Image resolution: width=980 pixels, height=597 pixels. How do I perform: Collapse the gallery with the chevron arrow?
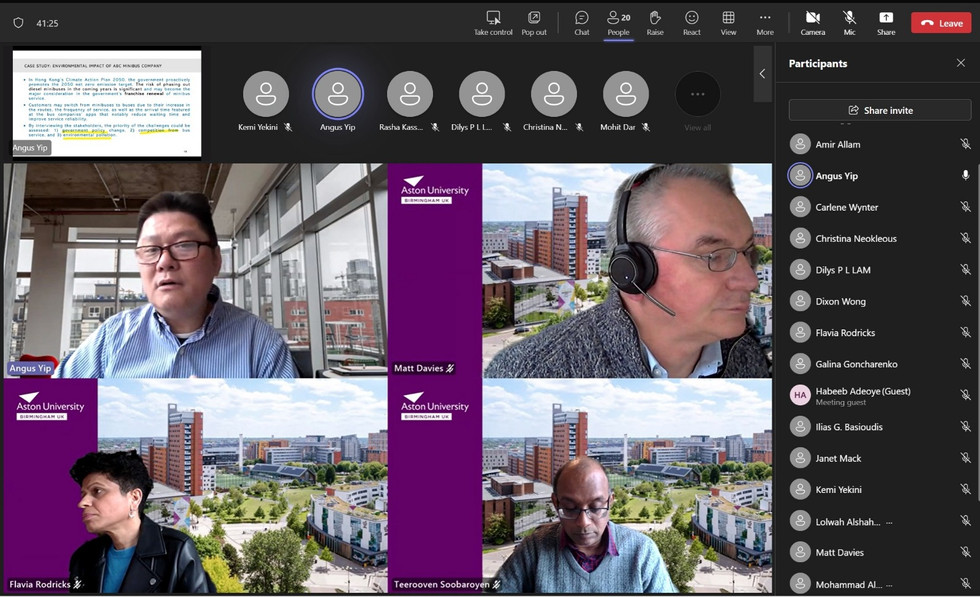click(762, 74)
